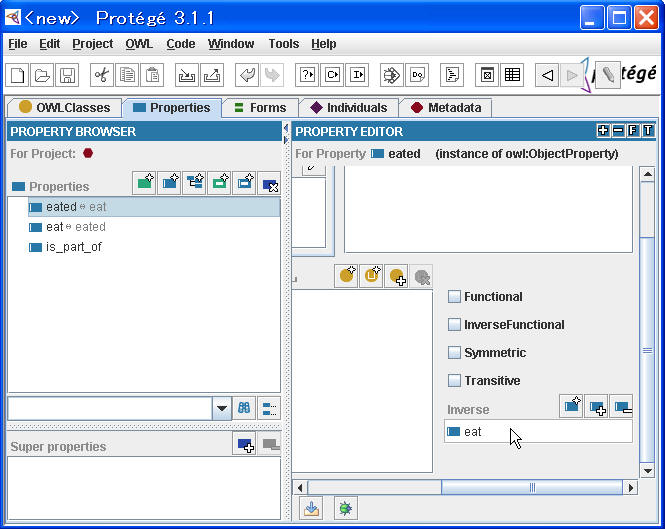Click the delete property icon in Property Browser
Image resolution: width=665 pixels, height=529 pixels.
tap(269, 183)
